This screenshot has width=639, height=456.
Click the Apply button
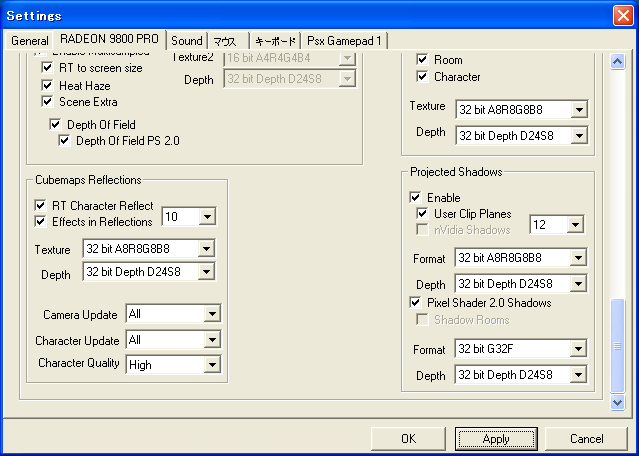tap(496, 438)
